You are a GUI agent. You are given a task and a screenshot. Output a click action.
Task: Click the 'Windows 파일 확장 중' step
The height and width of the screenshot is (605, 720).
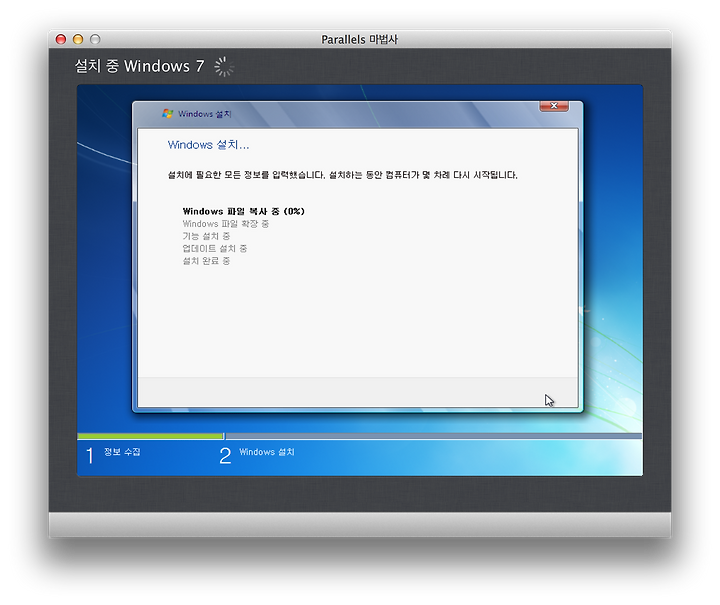tap(225, 224)
